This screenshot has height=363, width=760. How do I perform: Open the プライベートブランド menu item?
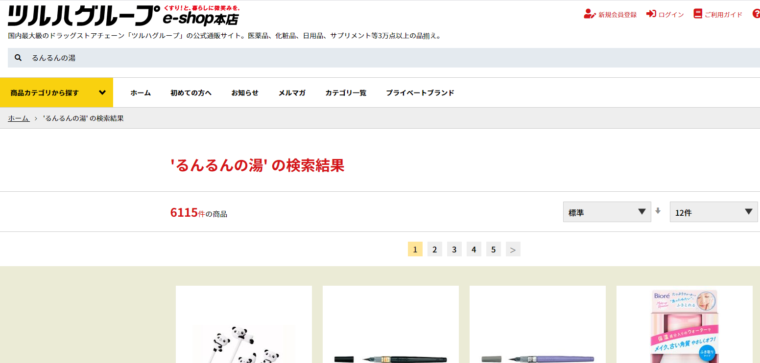tap(420, 93)
